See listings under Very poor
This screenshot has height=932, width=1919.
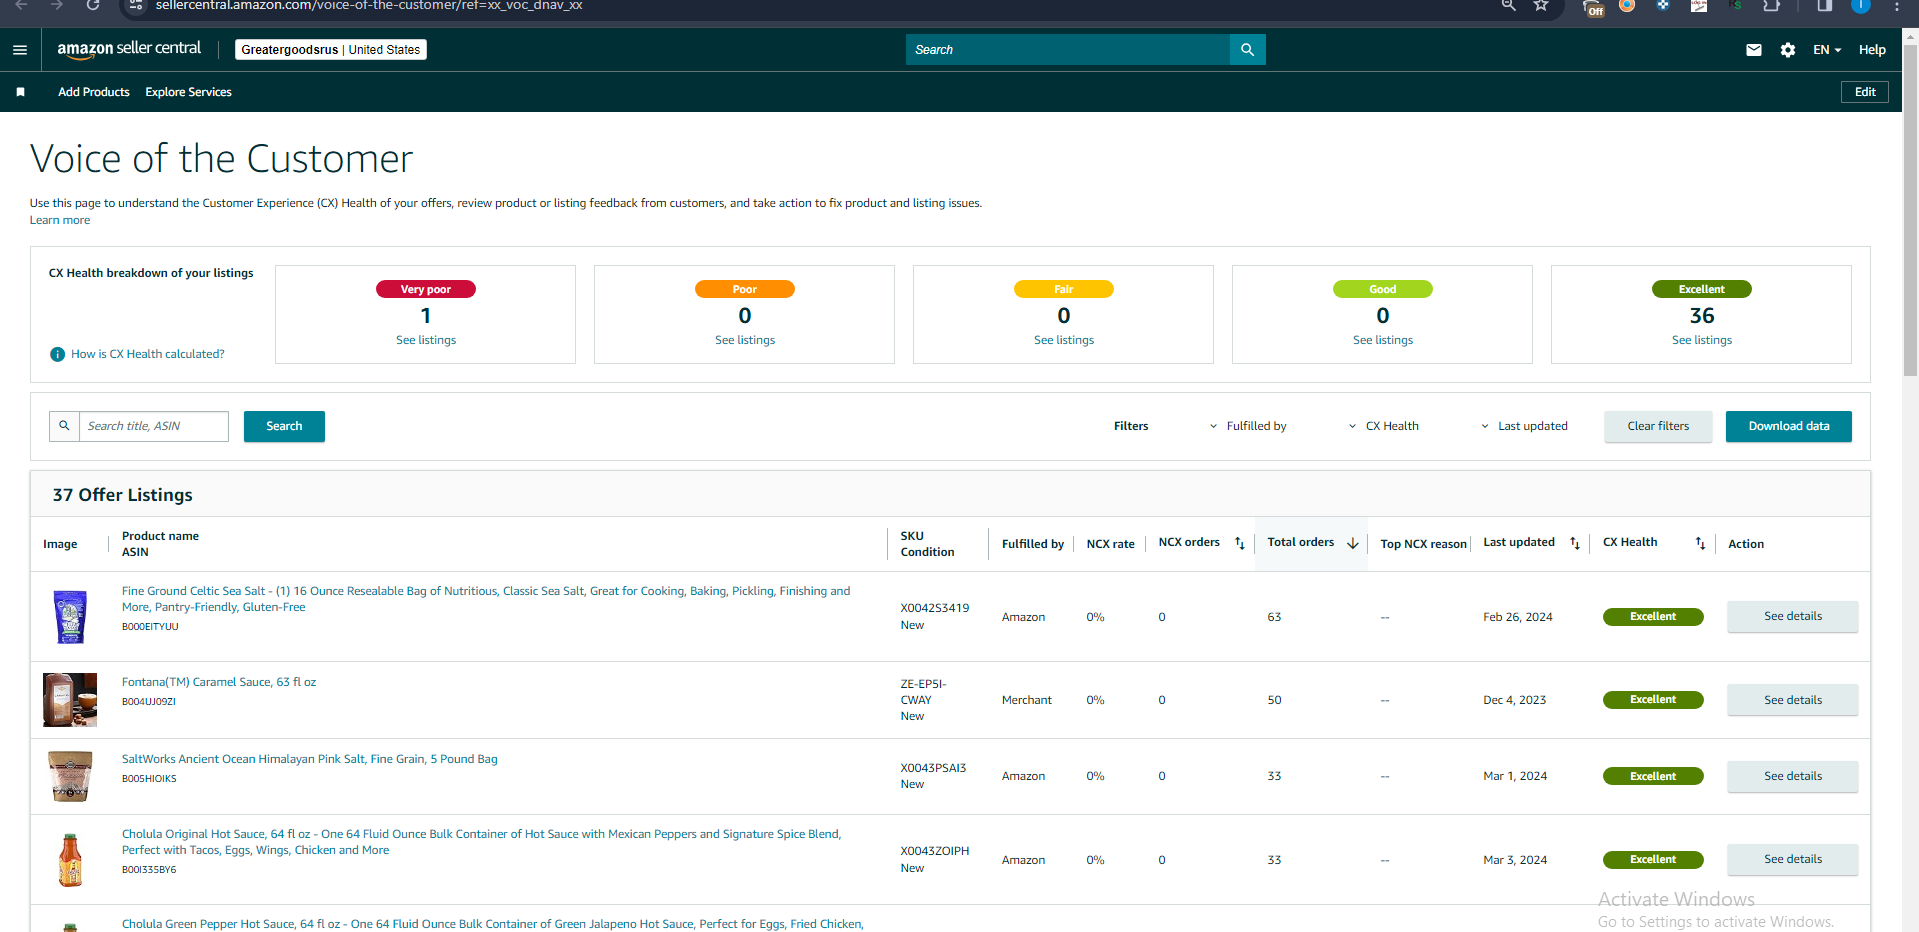pyautogui.click(x=426, y=340)
